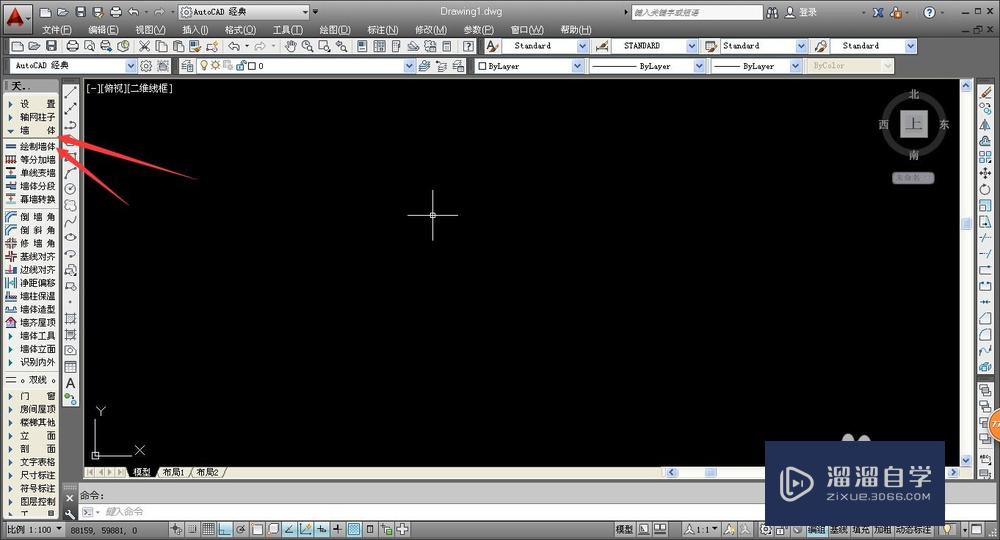
Task: Toggle 编组 in status bar
Action: pyautogui.click(x=817, y=530)
